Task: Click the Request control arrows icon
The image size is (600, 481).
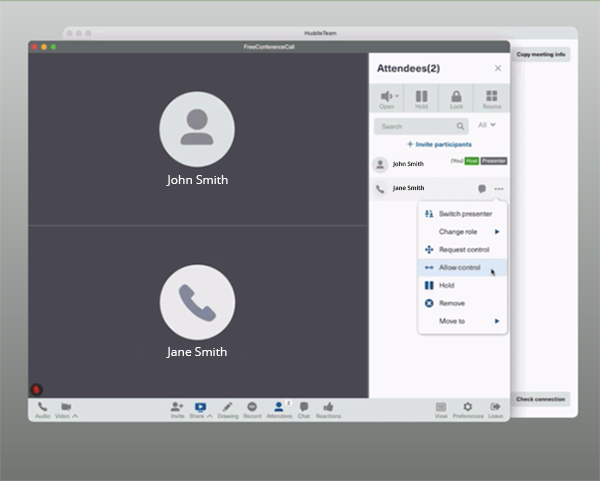Action: click(429, 249)
